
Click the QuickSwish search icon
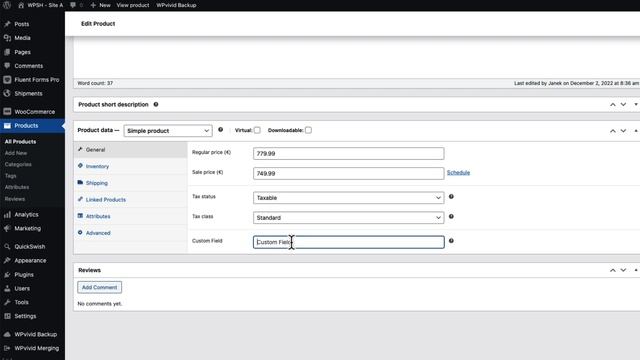(x=7, y=247)
